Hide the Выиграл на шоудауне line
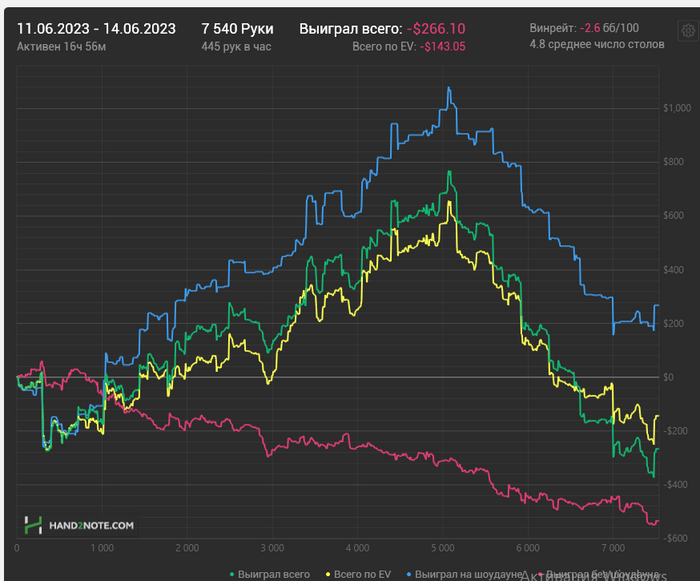Image resolution: width=700 pixels, height=581 pixels. [468, 575]
